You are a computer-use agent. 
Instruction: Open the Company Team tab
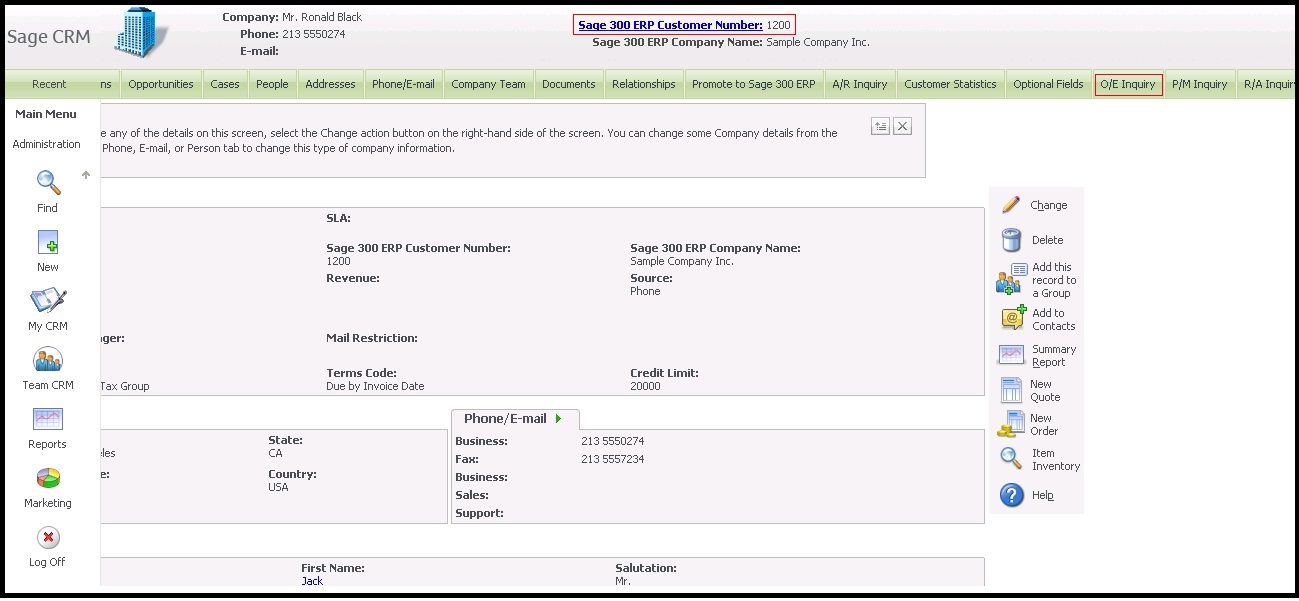click(x=488, y=84)
